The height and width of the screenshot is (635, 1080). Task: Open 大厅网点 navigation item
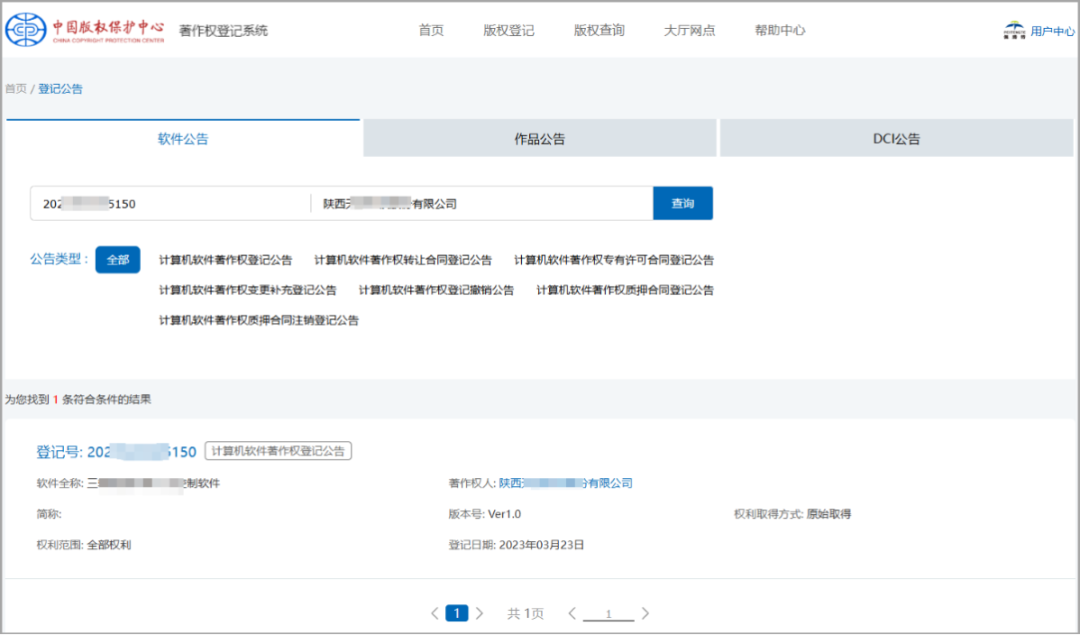[x=689, y=30]
